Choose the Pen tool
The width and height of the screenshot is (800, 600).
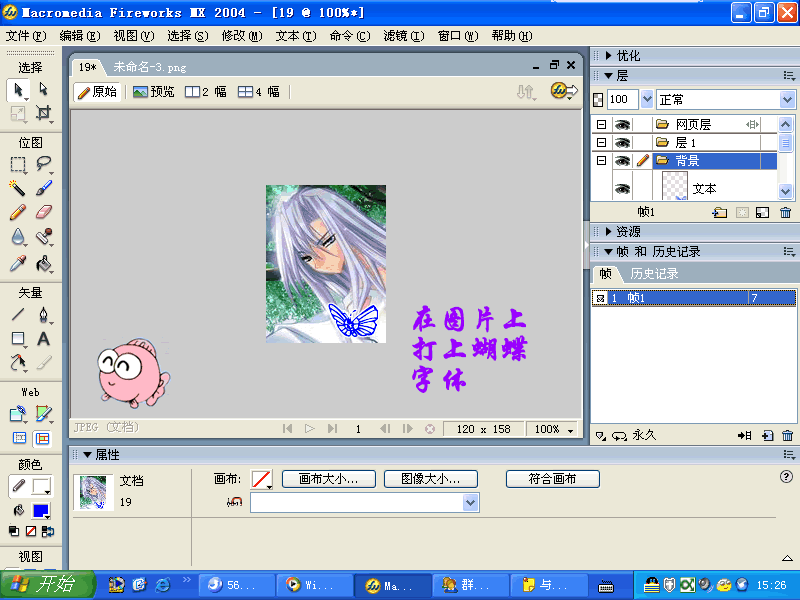click(44, 314)
